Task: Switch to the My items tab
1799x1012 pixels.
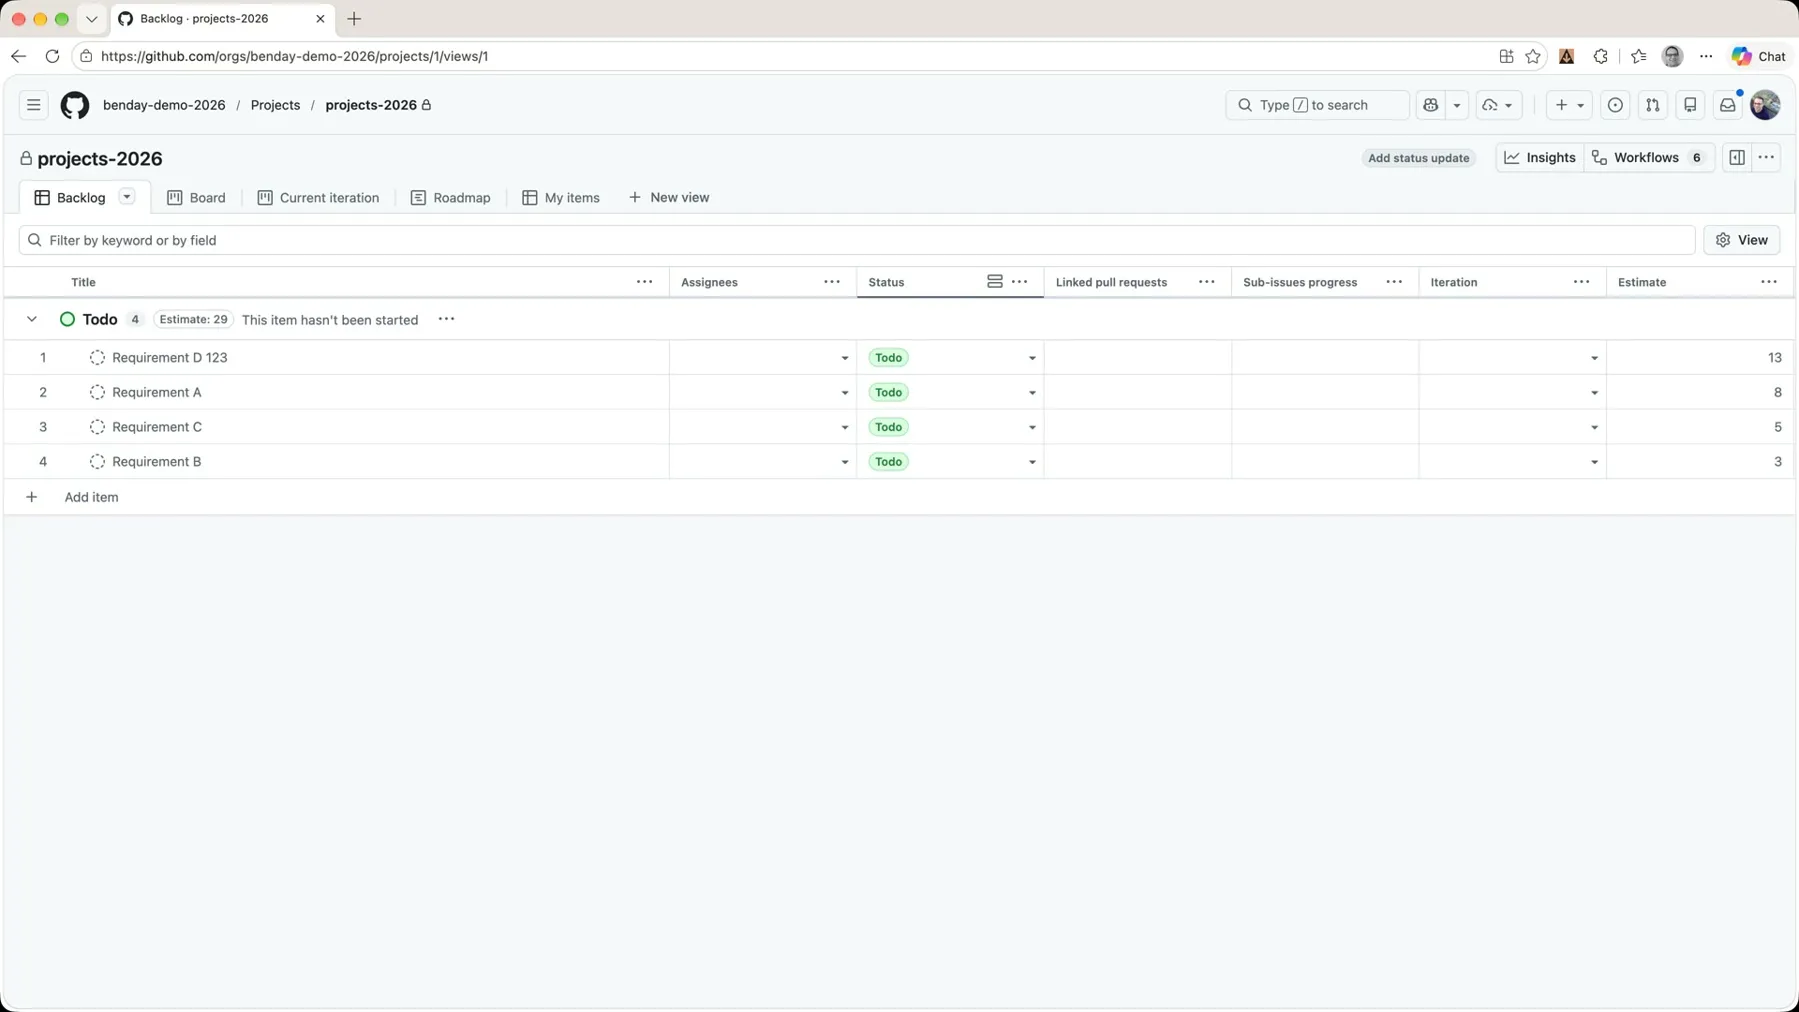Action: pos(561,198)
